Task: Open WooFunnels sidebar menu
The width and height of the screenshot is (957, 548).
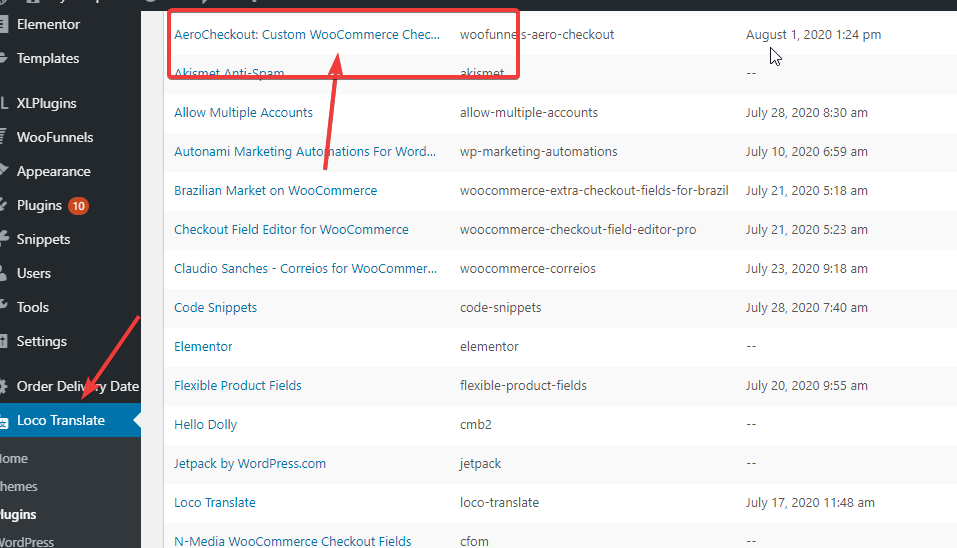Action: (55, 137)
